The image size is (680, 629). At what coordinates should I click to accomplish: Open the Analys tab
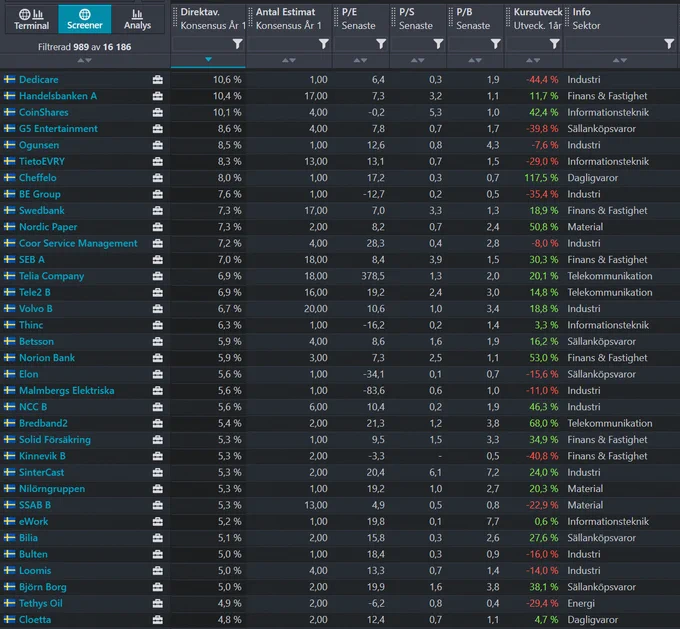[137, 19]
